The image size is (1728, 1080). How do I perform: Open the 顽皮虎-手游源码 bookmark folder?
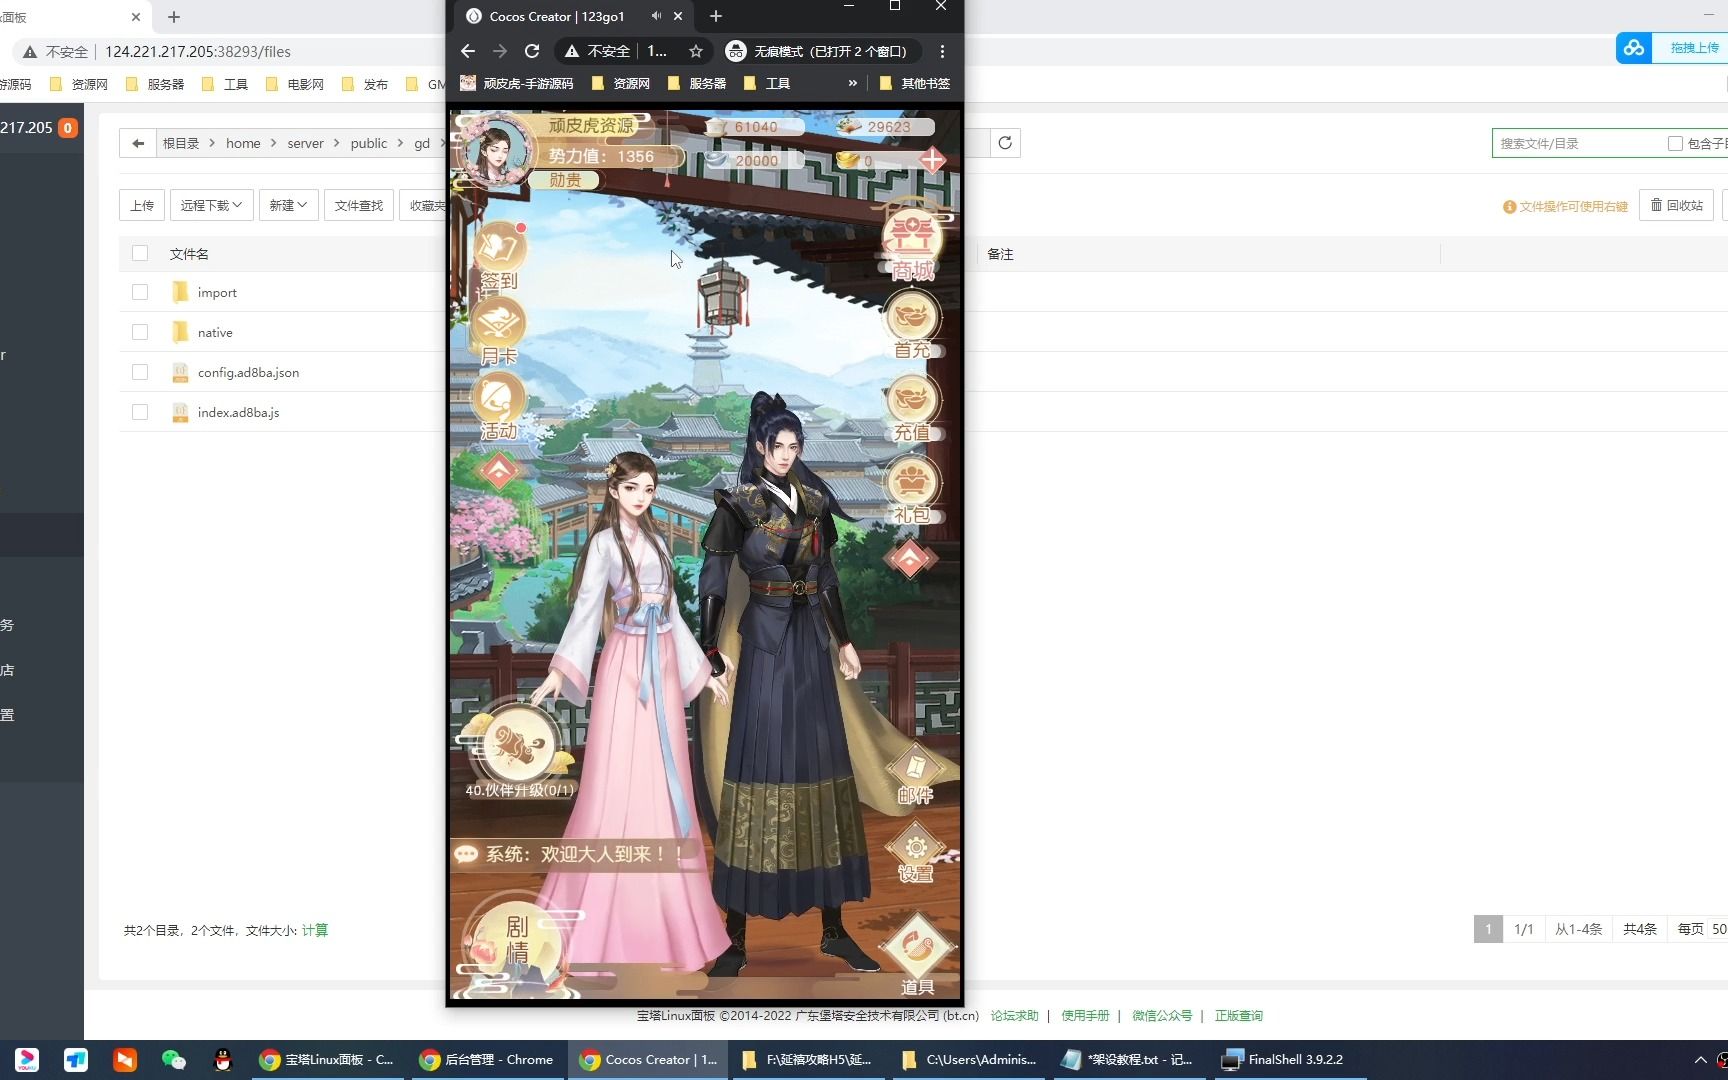click(517, 83)
